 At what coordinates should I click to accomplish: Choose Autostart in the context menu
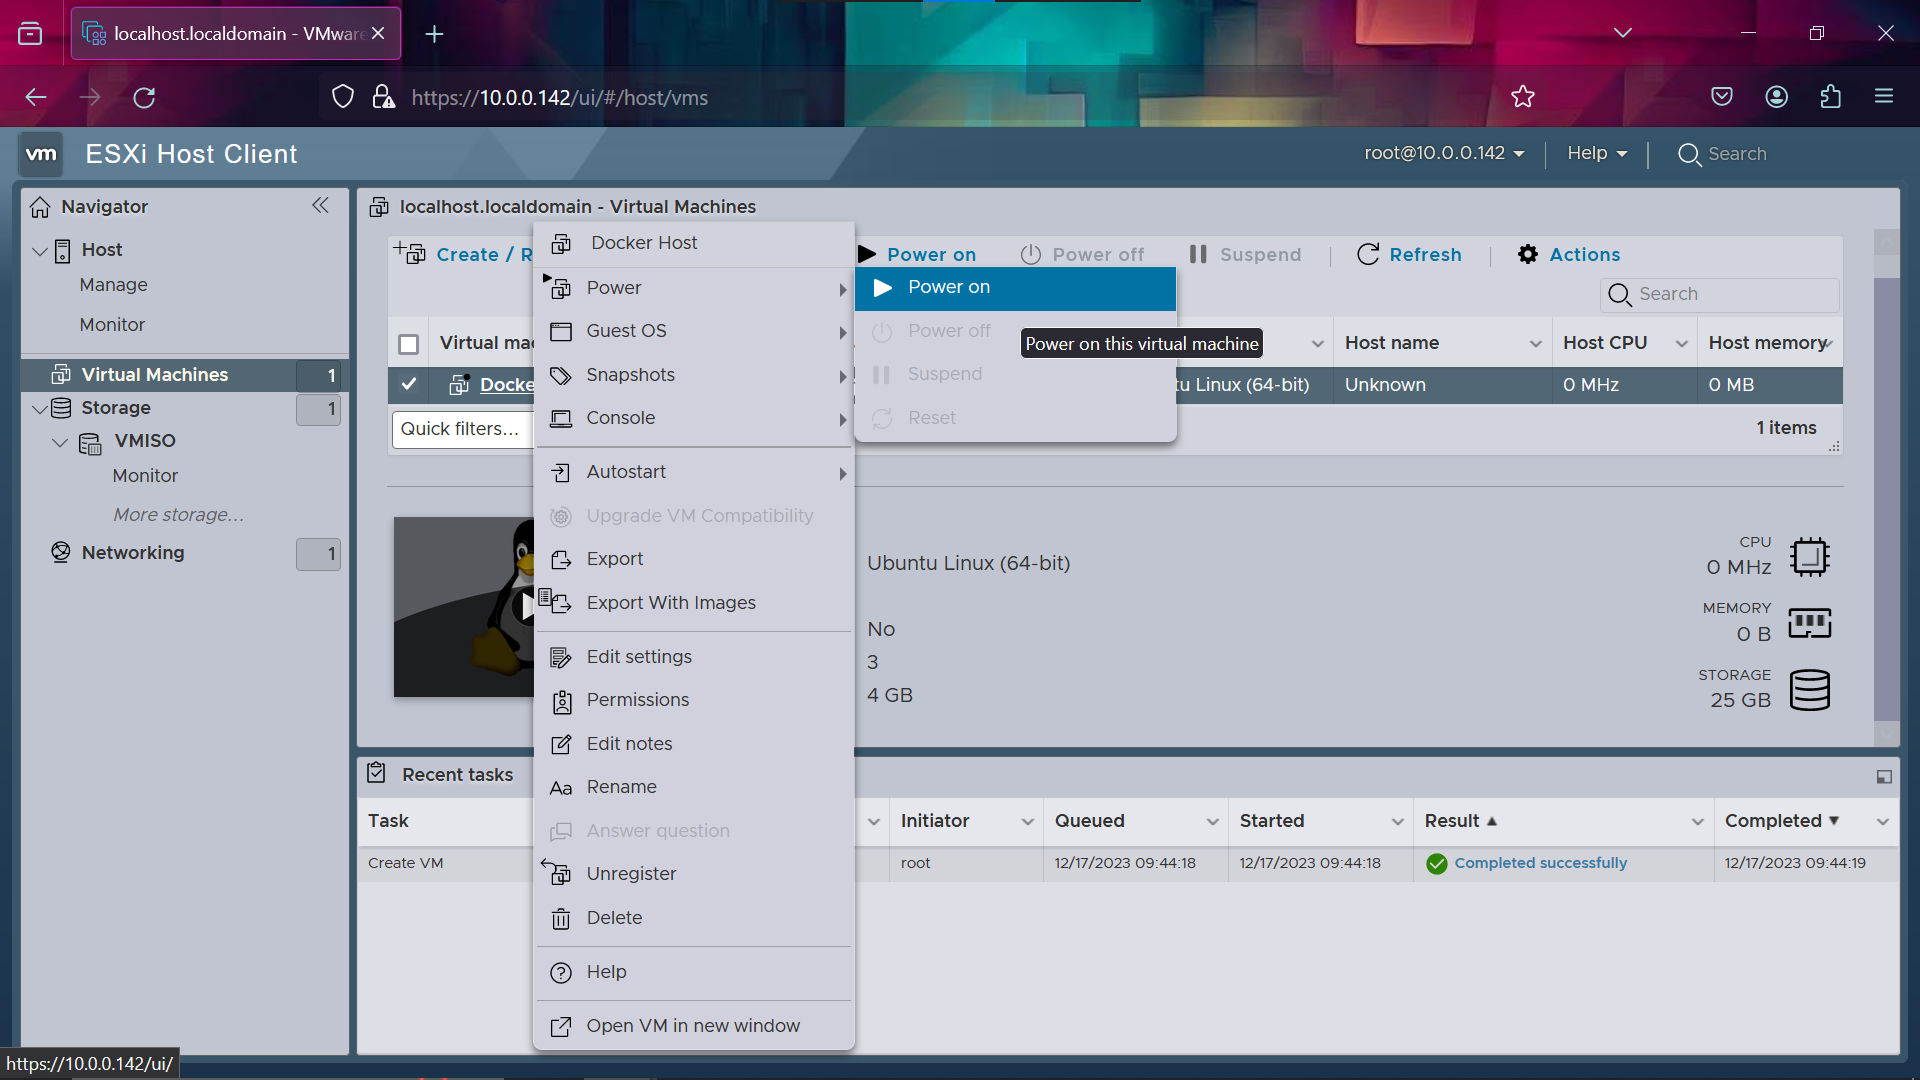[x=694, y=472]
